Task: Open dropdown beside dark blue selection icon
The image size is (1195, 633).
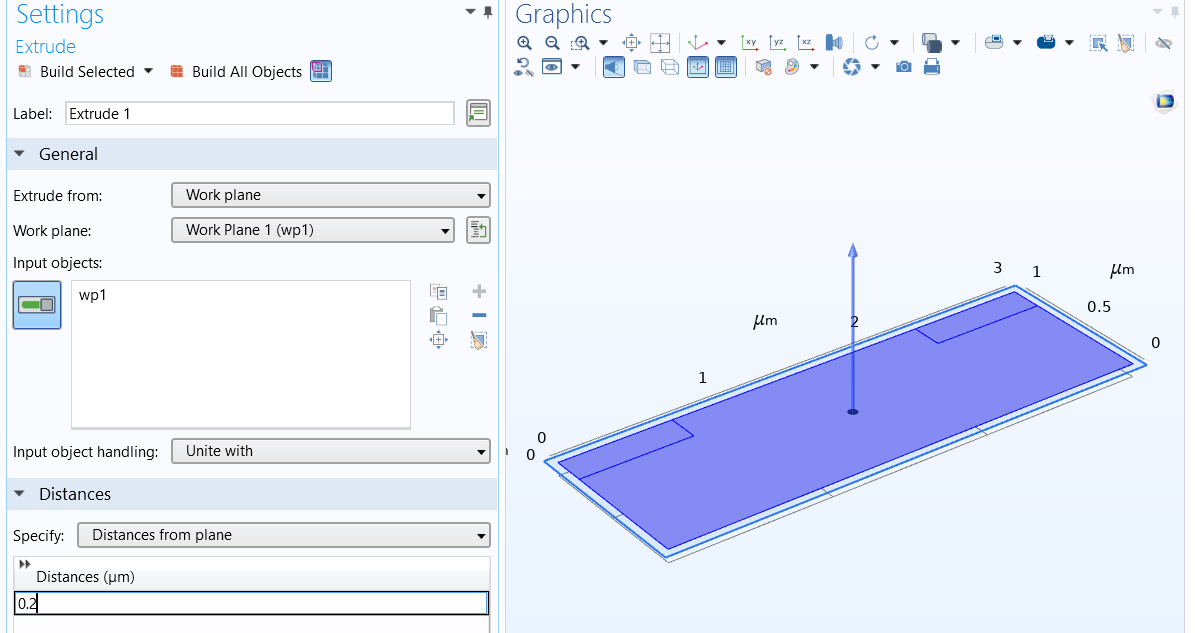Action: click(x=1069, y=43)
